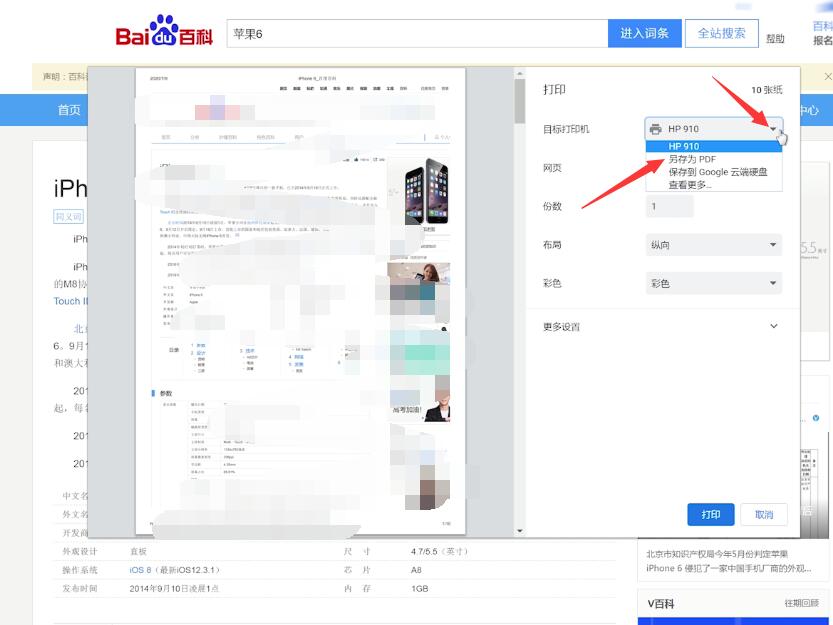Screen dimensions: 833x625
Task: Click the print preview scrollbar thumb
Action: click(x=520, y=101)
